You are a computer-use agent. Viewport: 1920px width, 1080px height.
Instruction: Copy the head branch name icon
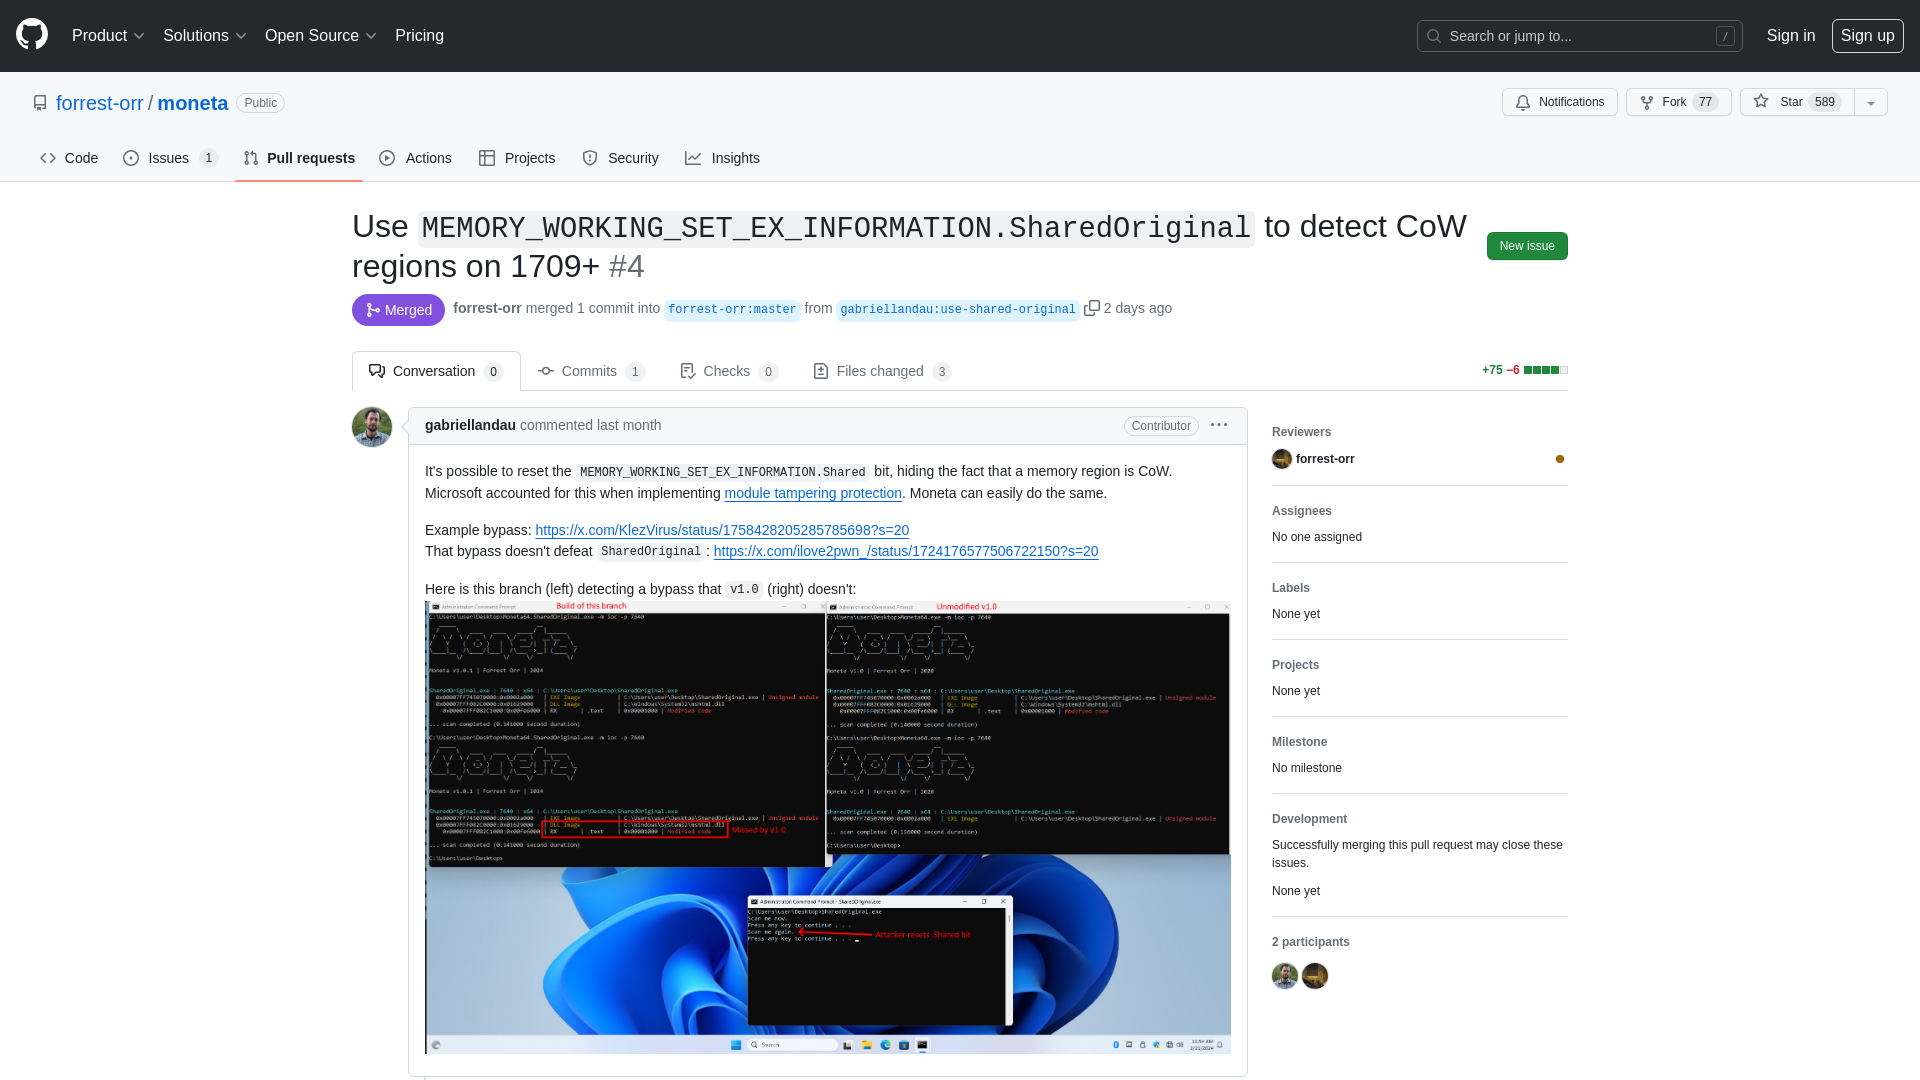tap(1092, 308)
